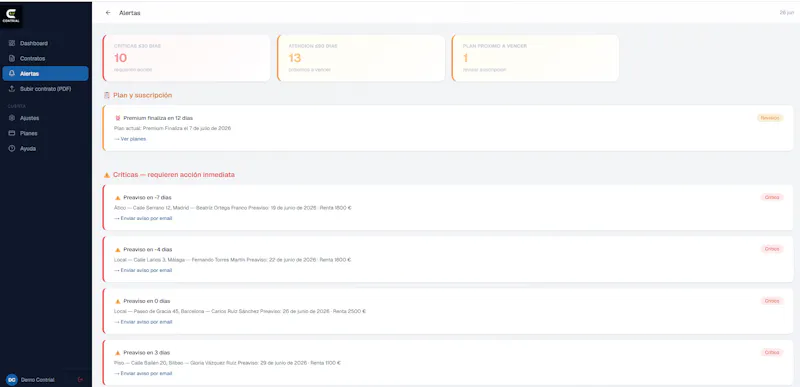Click the Beatriz Ortega Franco contract details
The height and width of the screenshot is (387, 800).
coord(233,208)
